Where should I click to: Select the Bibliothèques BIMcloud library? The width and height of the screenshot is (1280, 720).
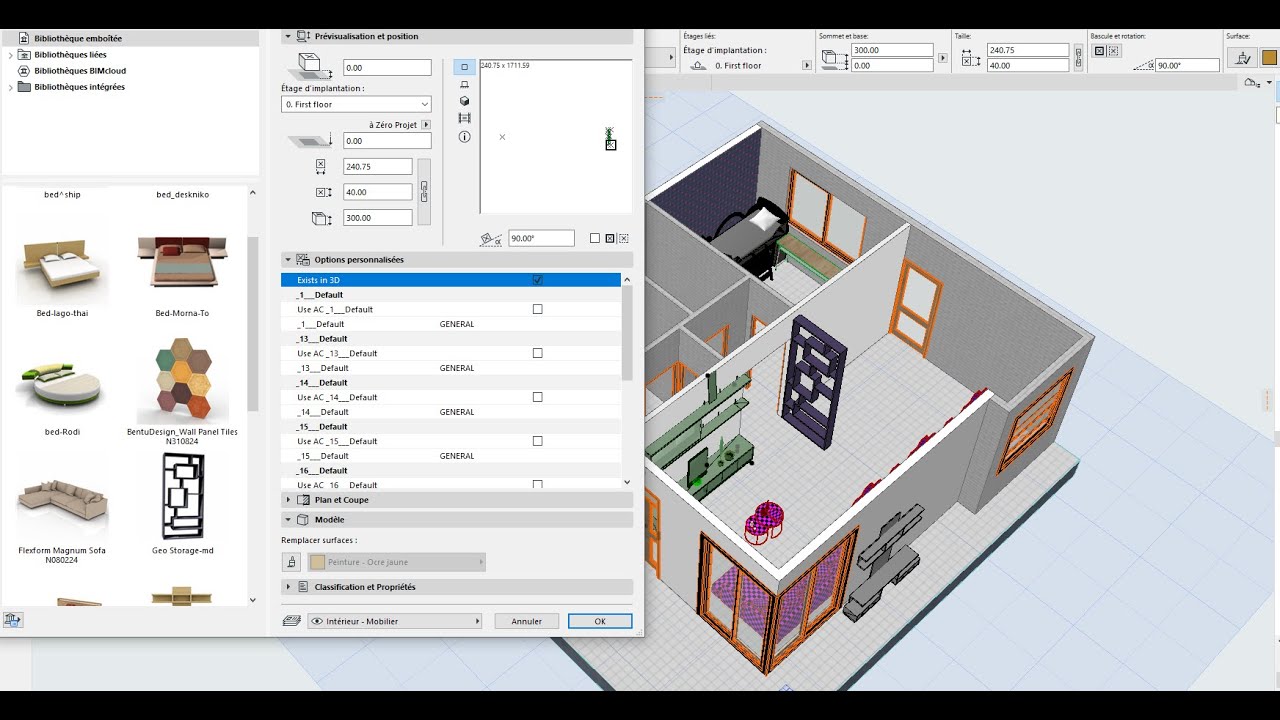coord(80,71)
